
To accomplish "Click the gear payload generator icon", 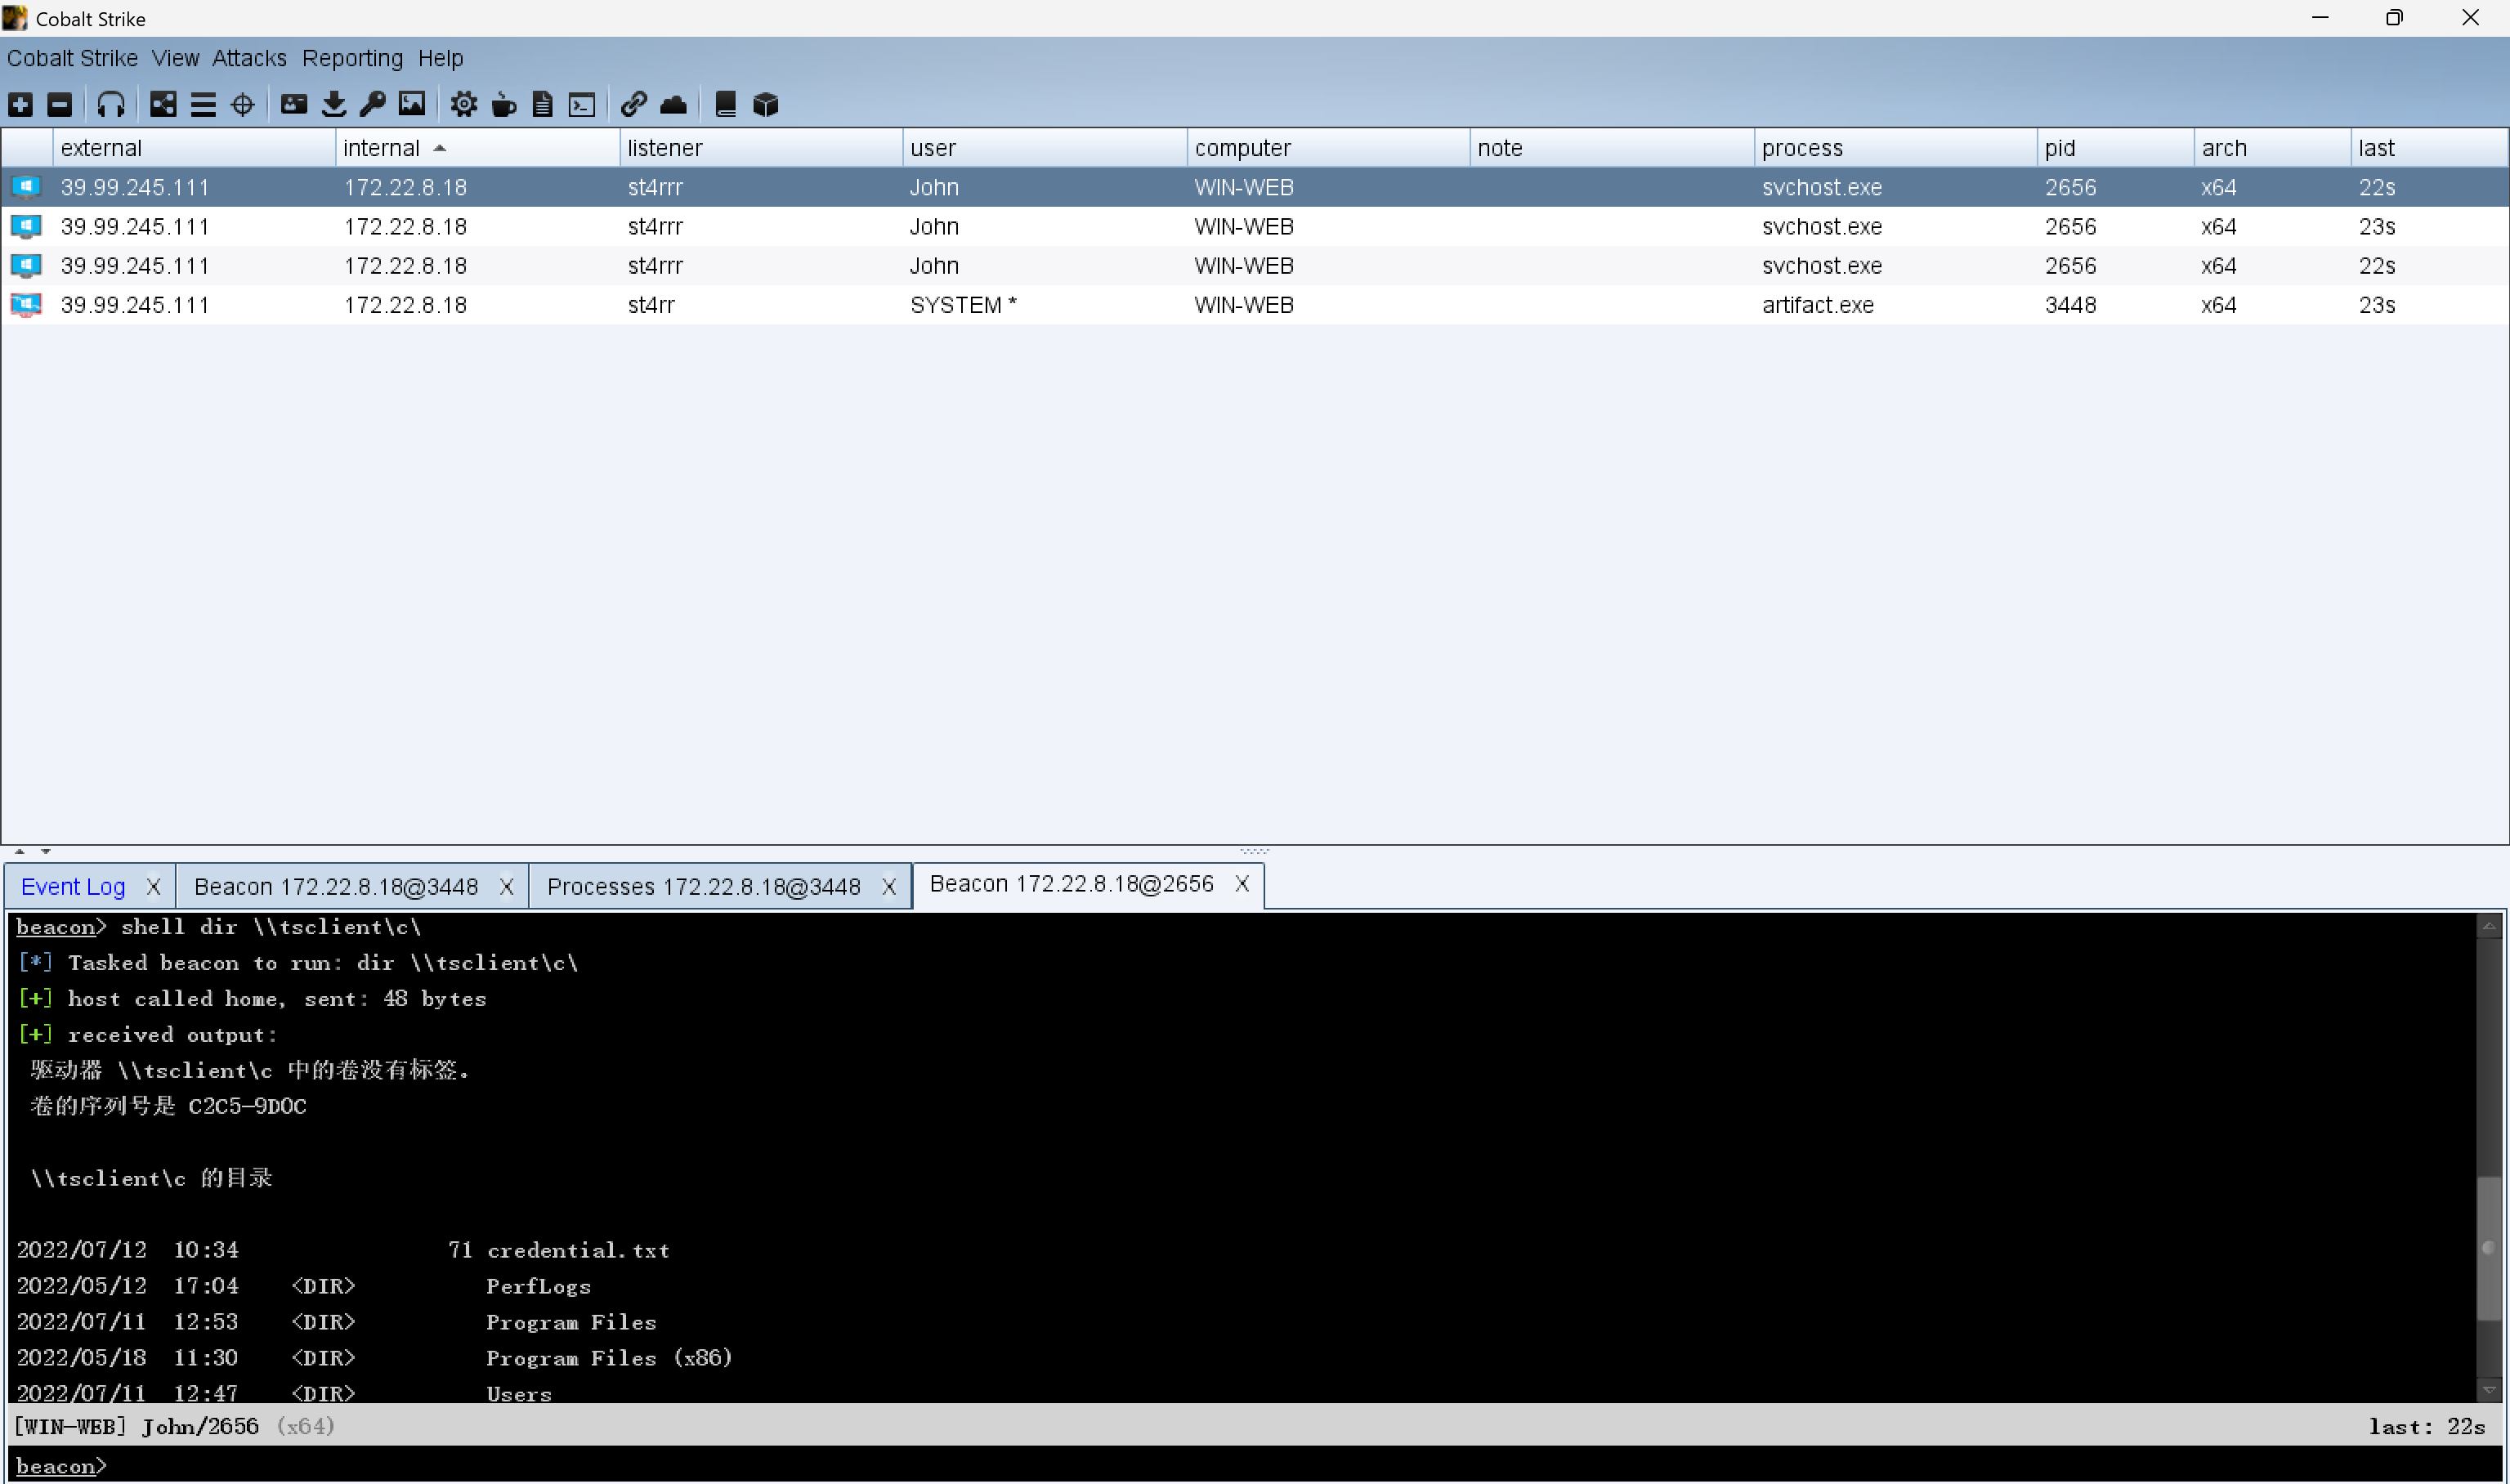I will point(463,104).
